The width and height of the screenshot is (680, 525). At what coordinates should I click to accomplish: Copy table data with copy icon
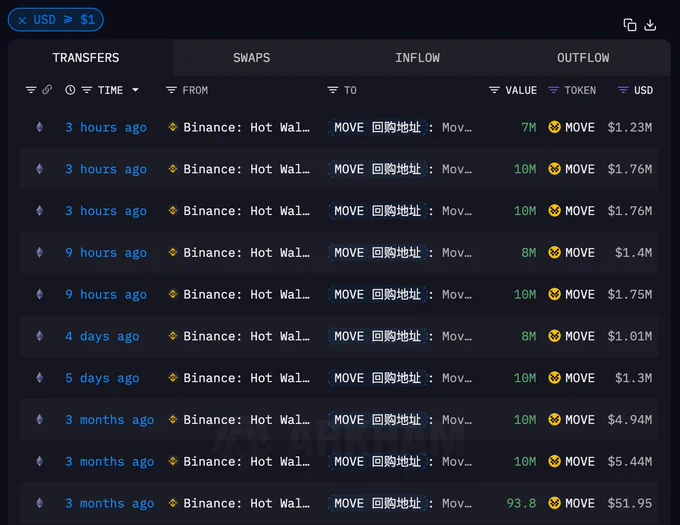click(630, 25)
